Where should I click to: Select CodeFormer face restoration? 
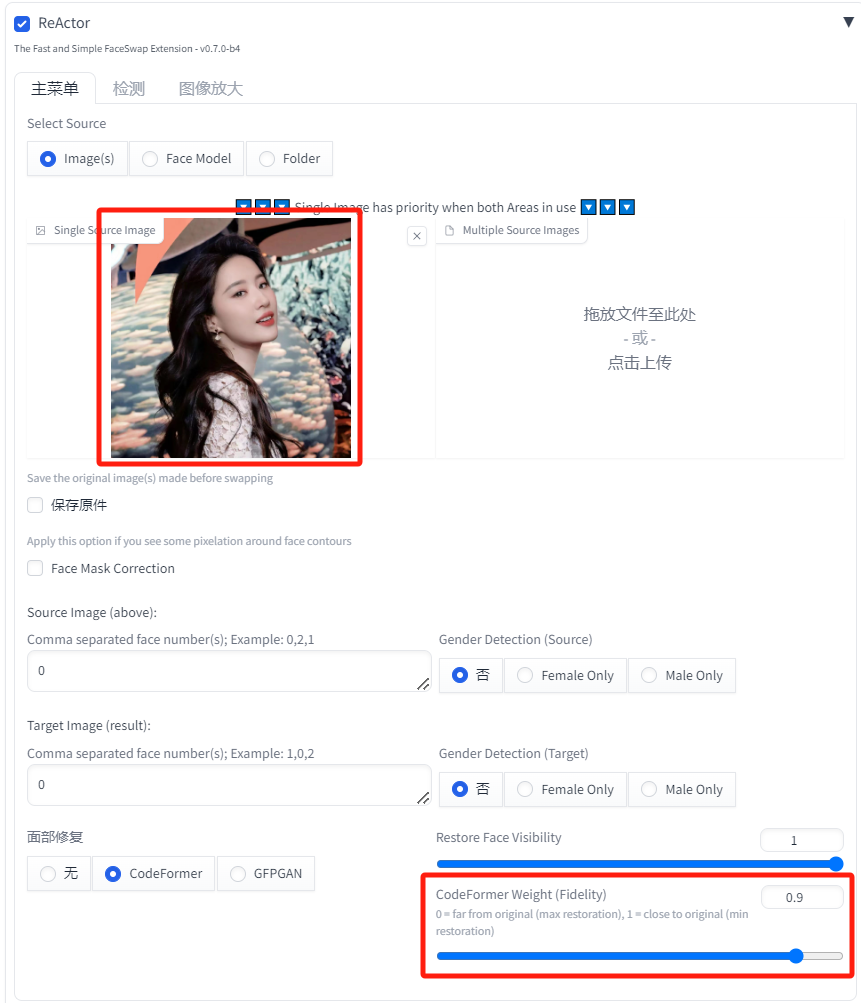tap(154, 873)
